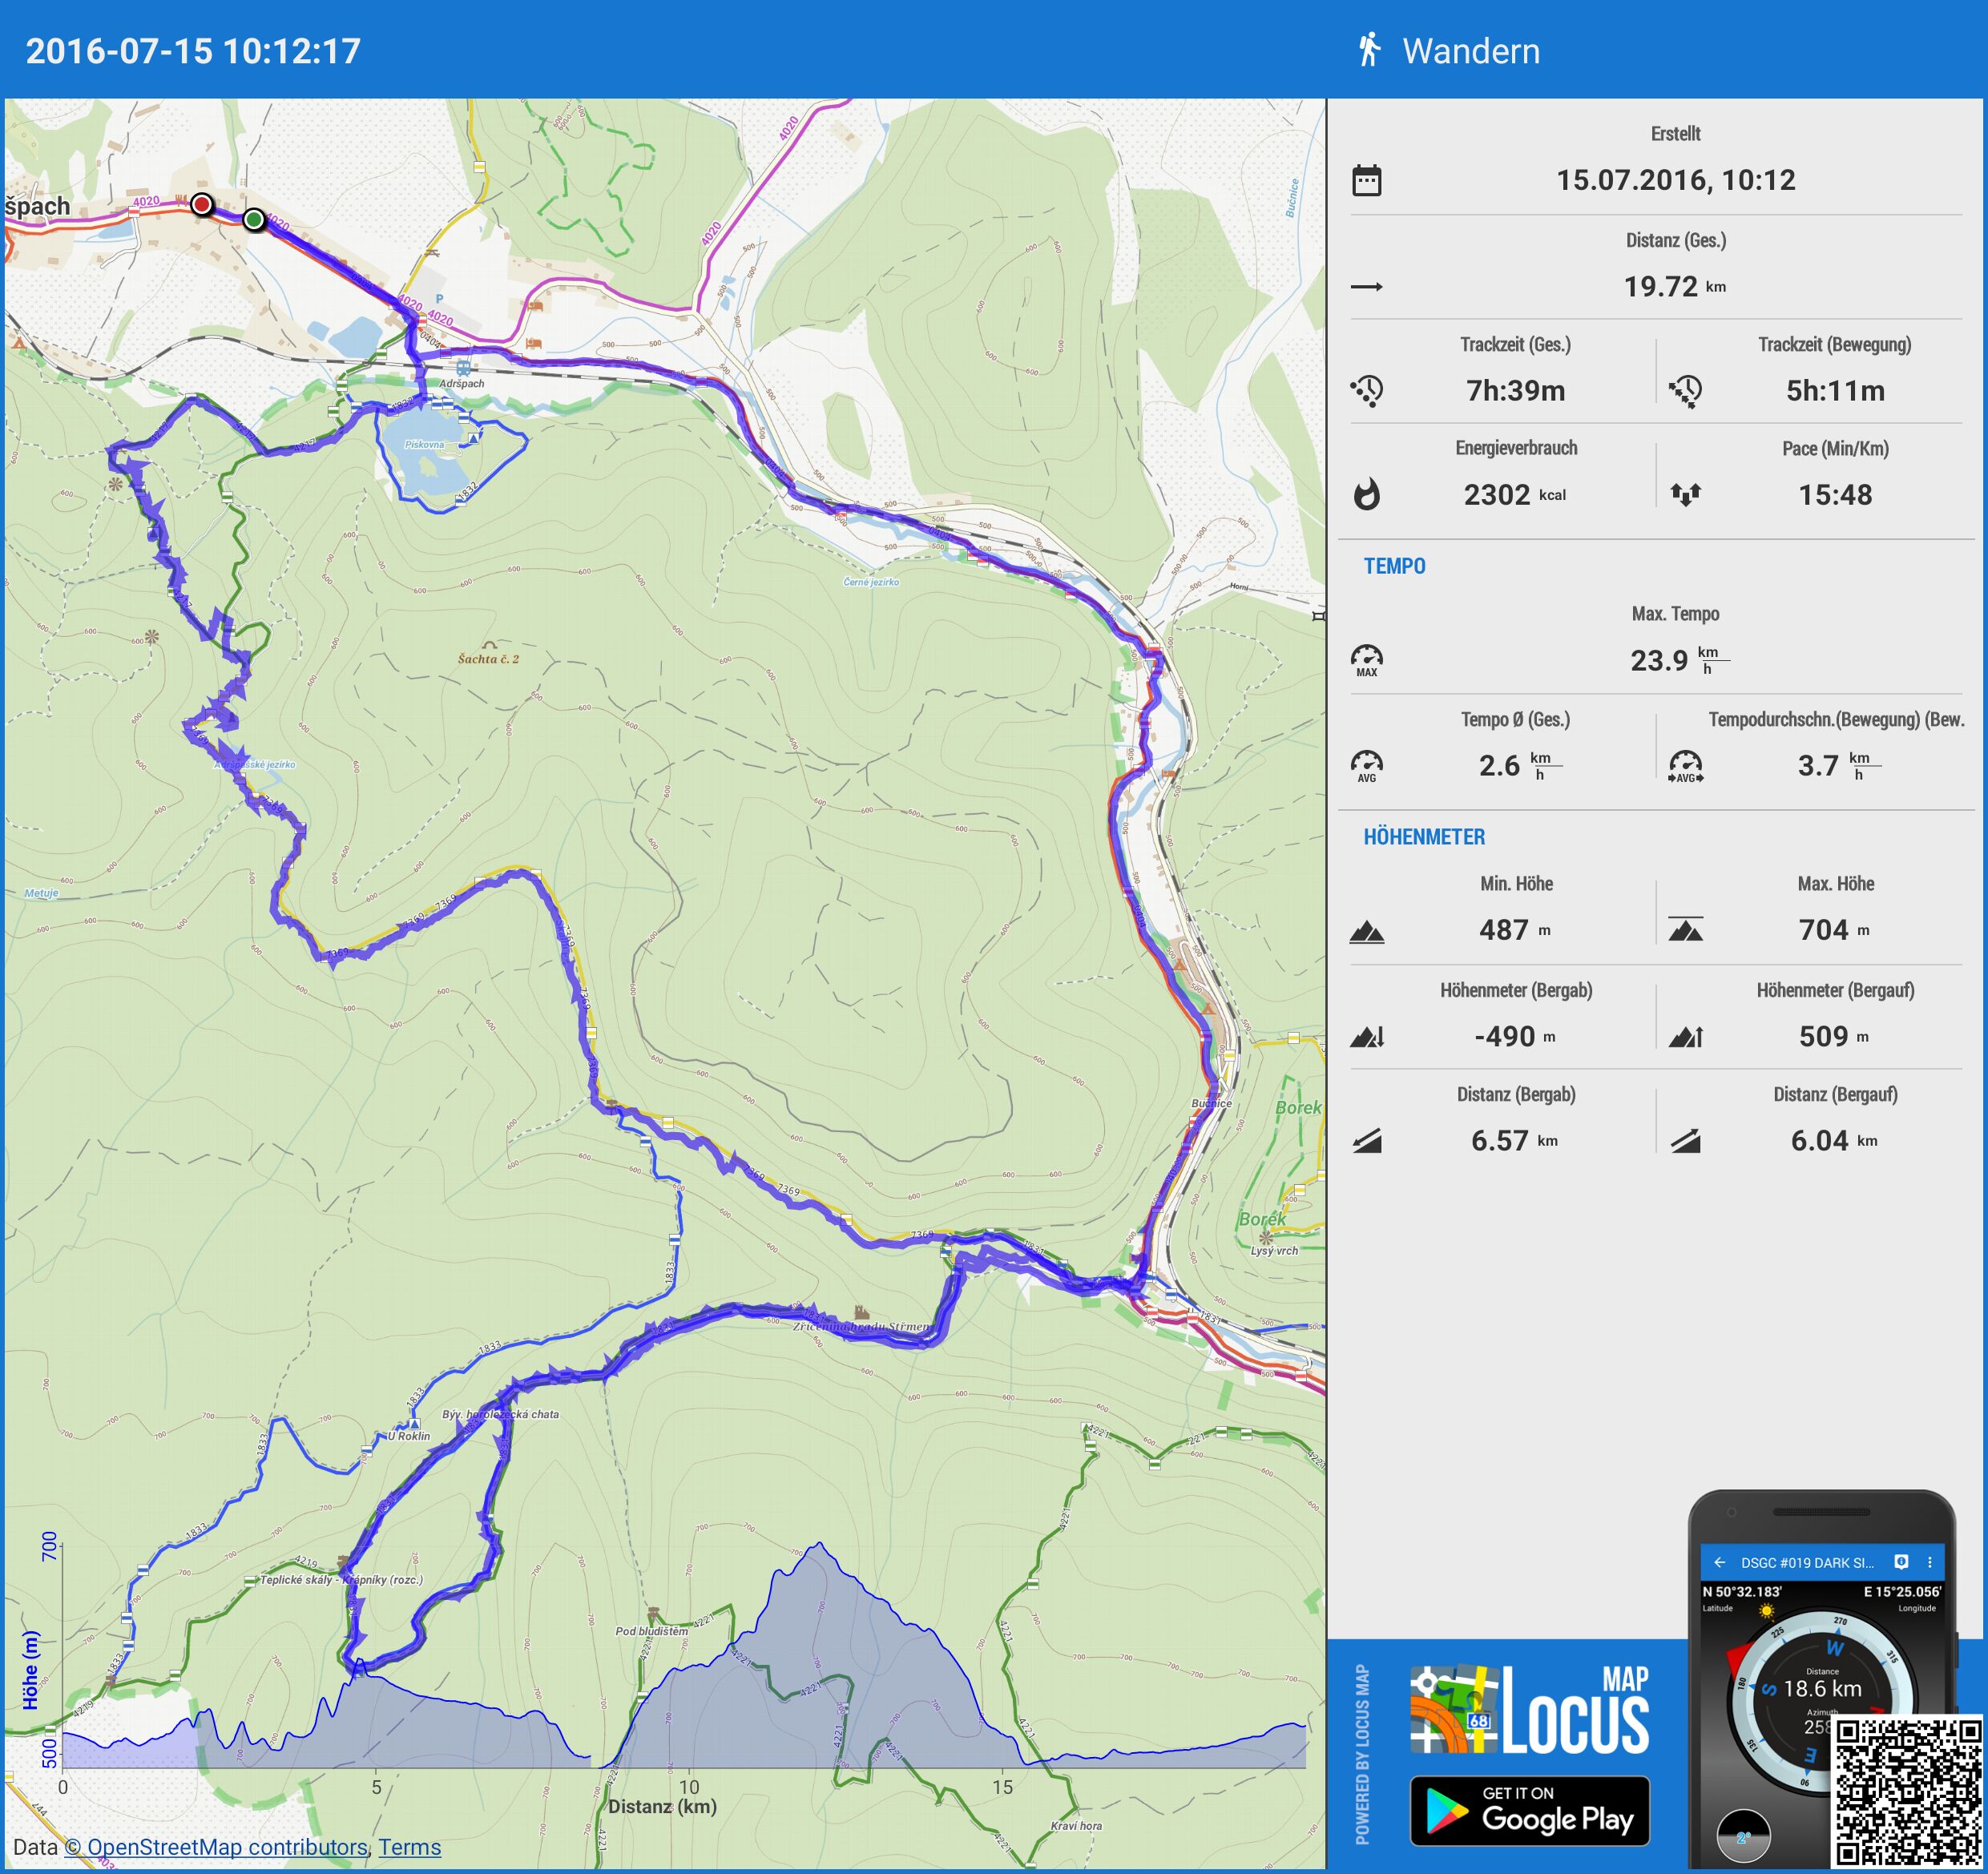1988x1874 pixels.
Task: Click the -490 m downhill value
Action: pos(1515,1036)
